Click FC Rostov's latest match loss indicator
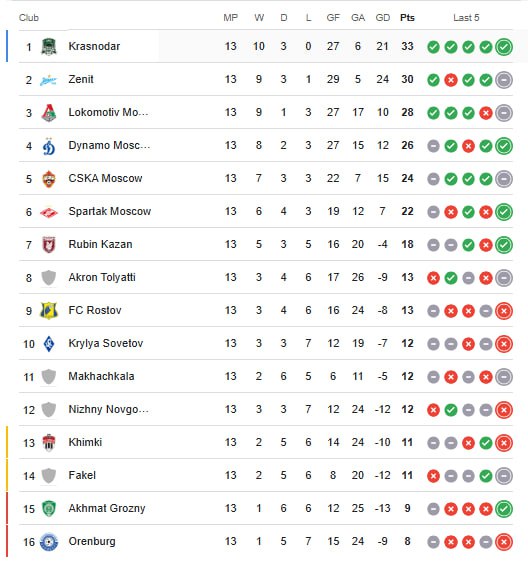 click(504, 311)
